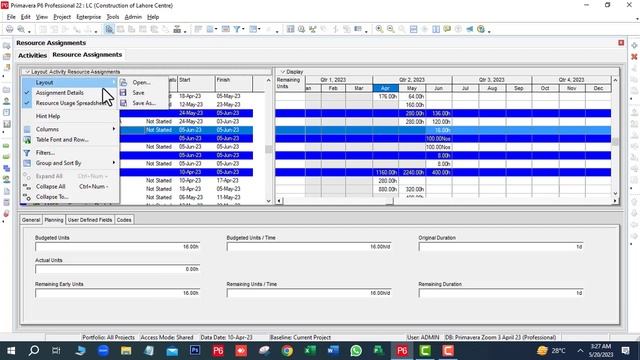Click the Columns icon in context menu
This screenshot has height=360, width=640.
pos(27,129)
